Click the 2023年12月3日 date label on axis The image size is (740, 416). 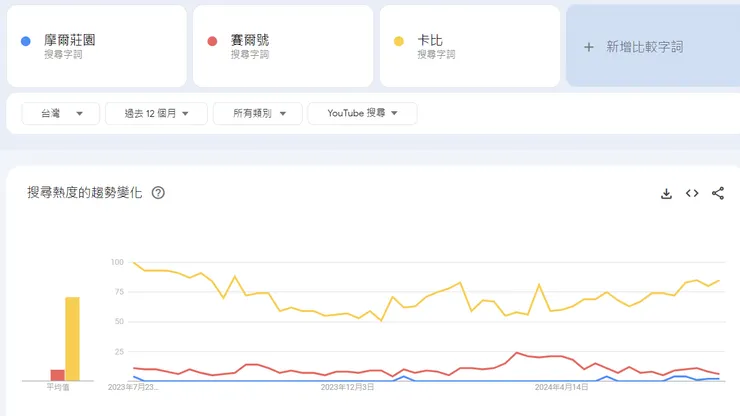[347, 386]
